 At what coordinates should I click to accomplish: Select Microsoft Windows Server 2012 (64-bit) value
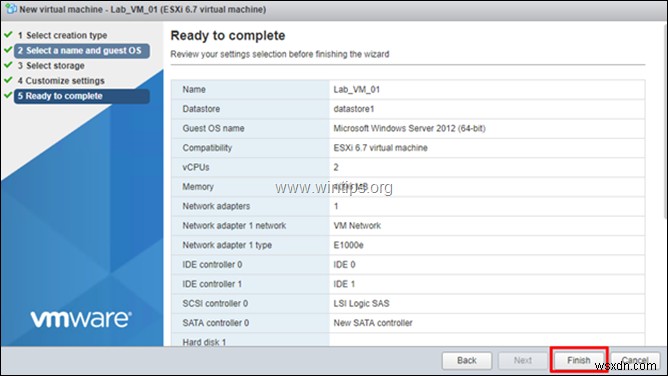point(409,129)
